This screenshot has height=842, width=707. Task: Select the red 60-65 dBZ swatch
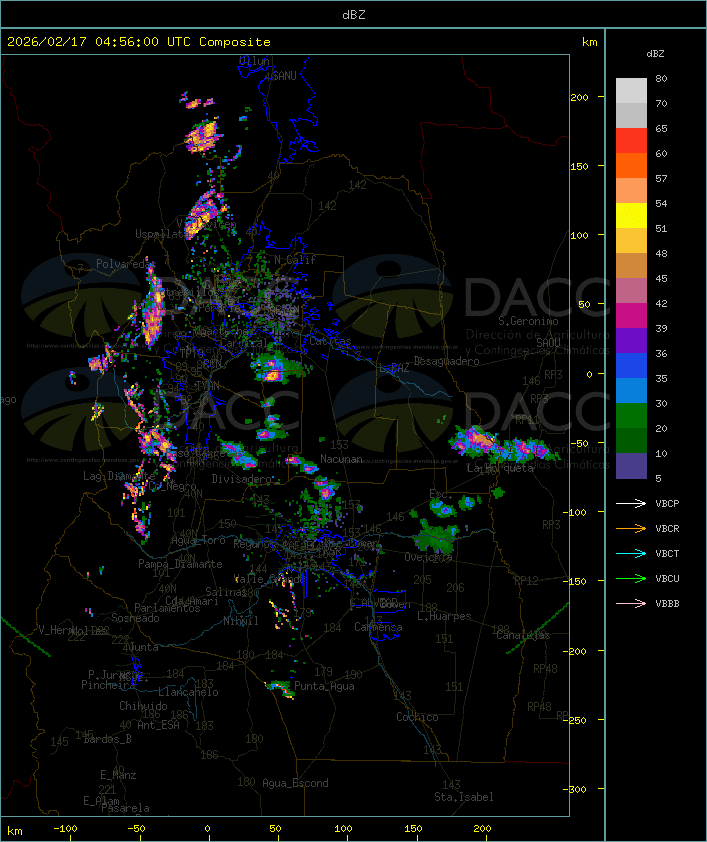pos(631,141)
